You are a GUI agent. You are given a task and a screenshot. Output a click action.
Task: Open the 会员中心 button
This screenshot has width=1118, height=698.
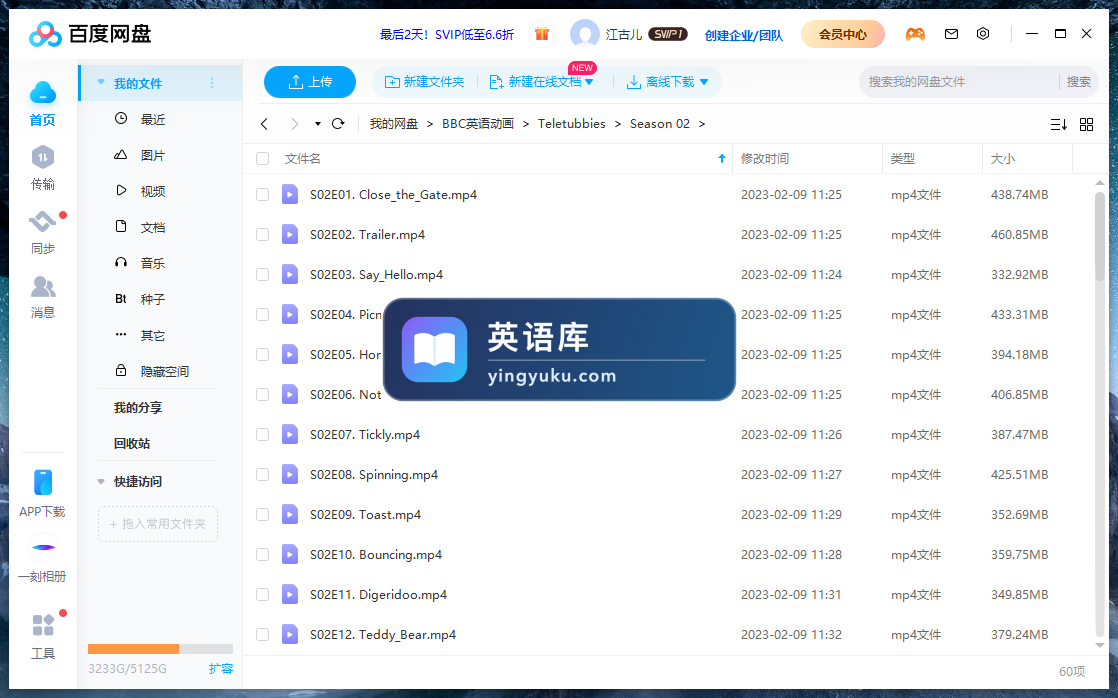tap(843, 34)
